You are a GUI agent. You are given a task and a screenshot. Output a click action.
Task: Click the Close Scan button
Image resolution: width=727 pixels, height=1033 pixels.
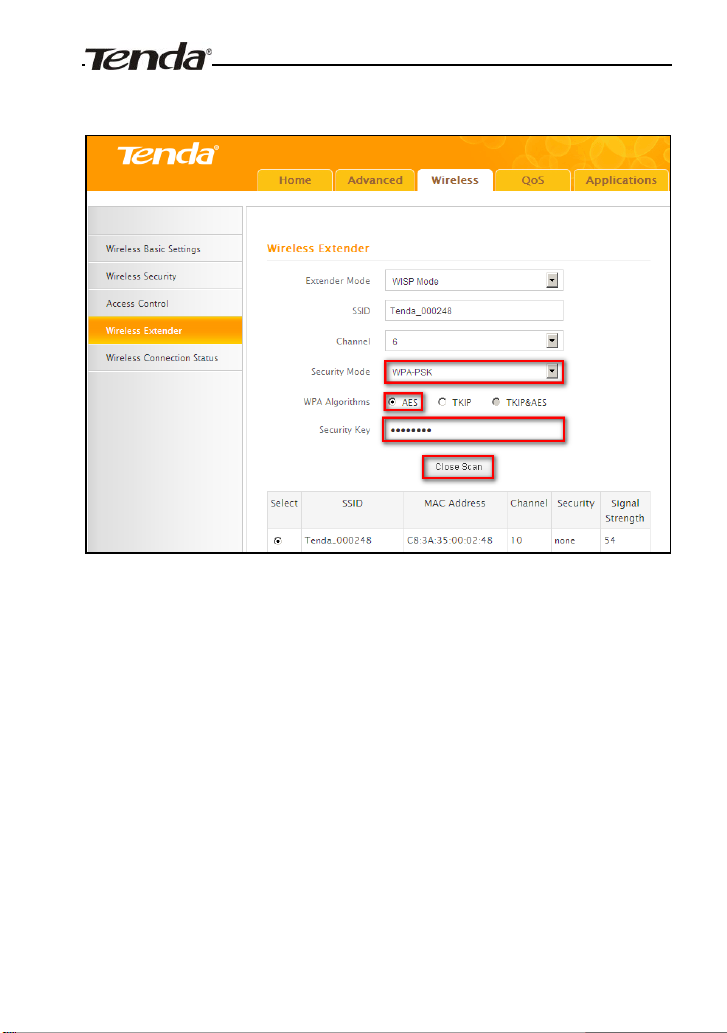[458, 466]
